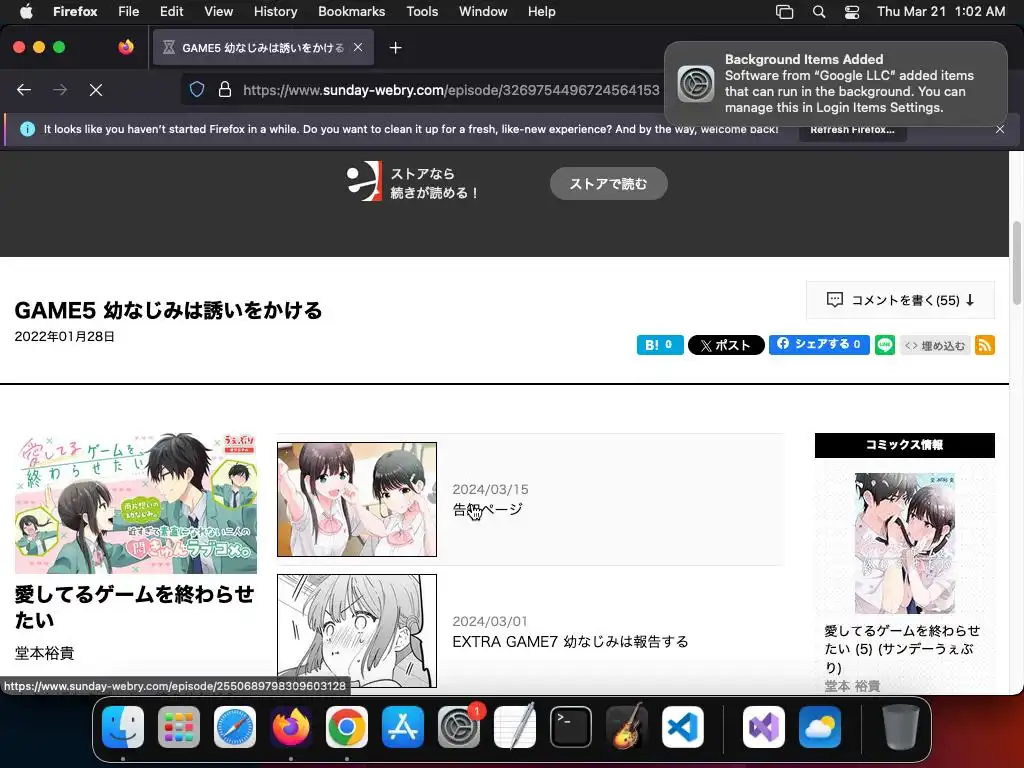
Task: Open the cloud weather app in dock
Action: coord(820,727)
